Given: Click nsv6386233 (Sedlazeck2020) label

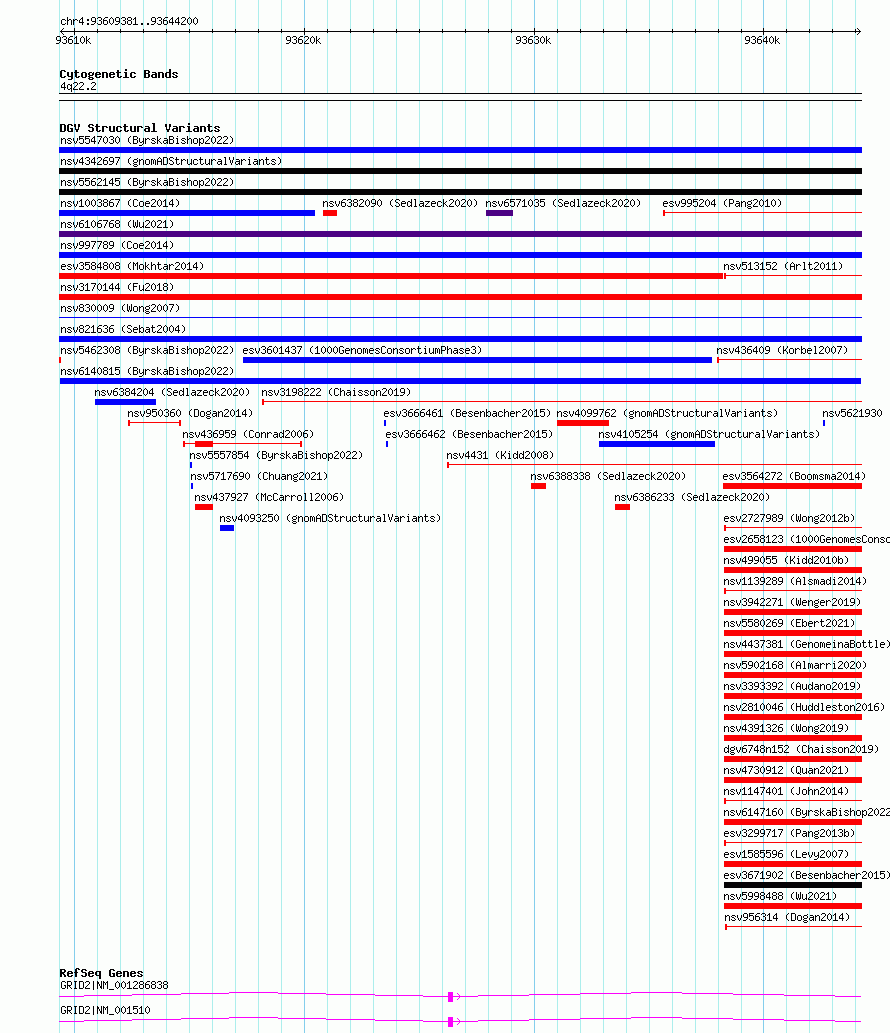Looking at the screenshot, I should point(692,499).
